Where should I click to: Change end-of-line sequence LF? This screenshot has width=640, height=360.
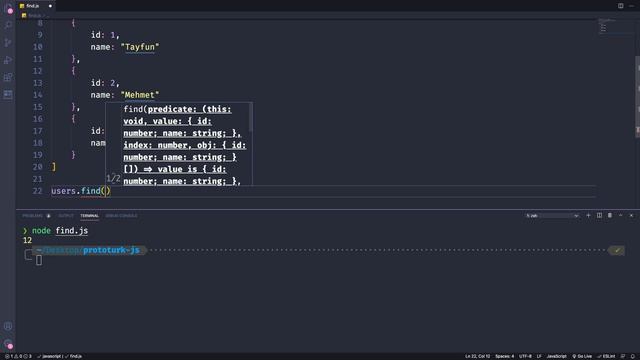point(539,356)
